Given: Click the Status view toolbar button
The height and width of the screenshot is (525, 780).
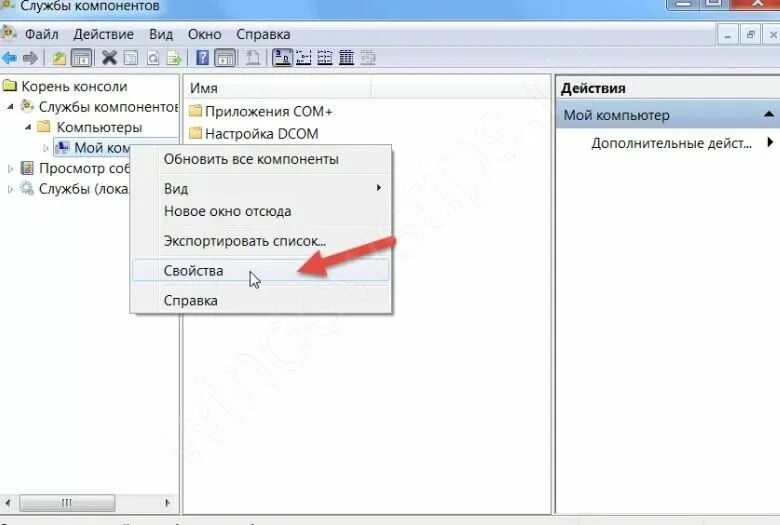Looking at the screenshot, I should tap(368, 58).
